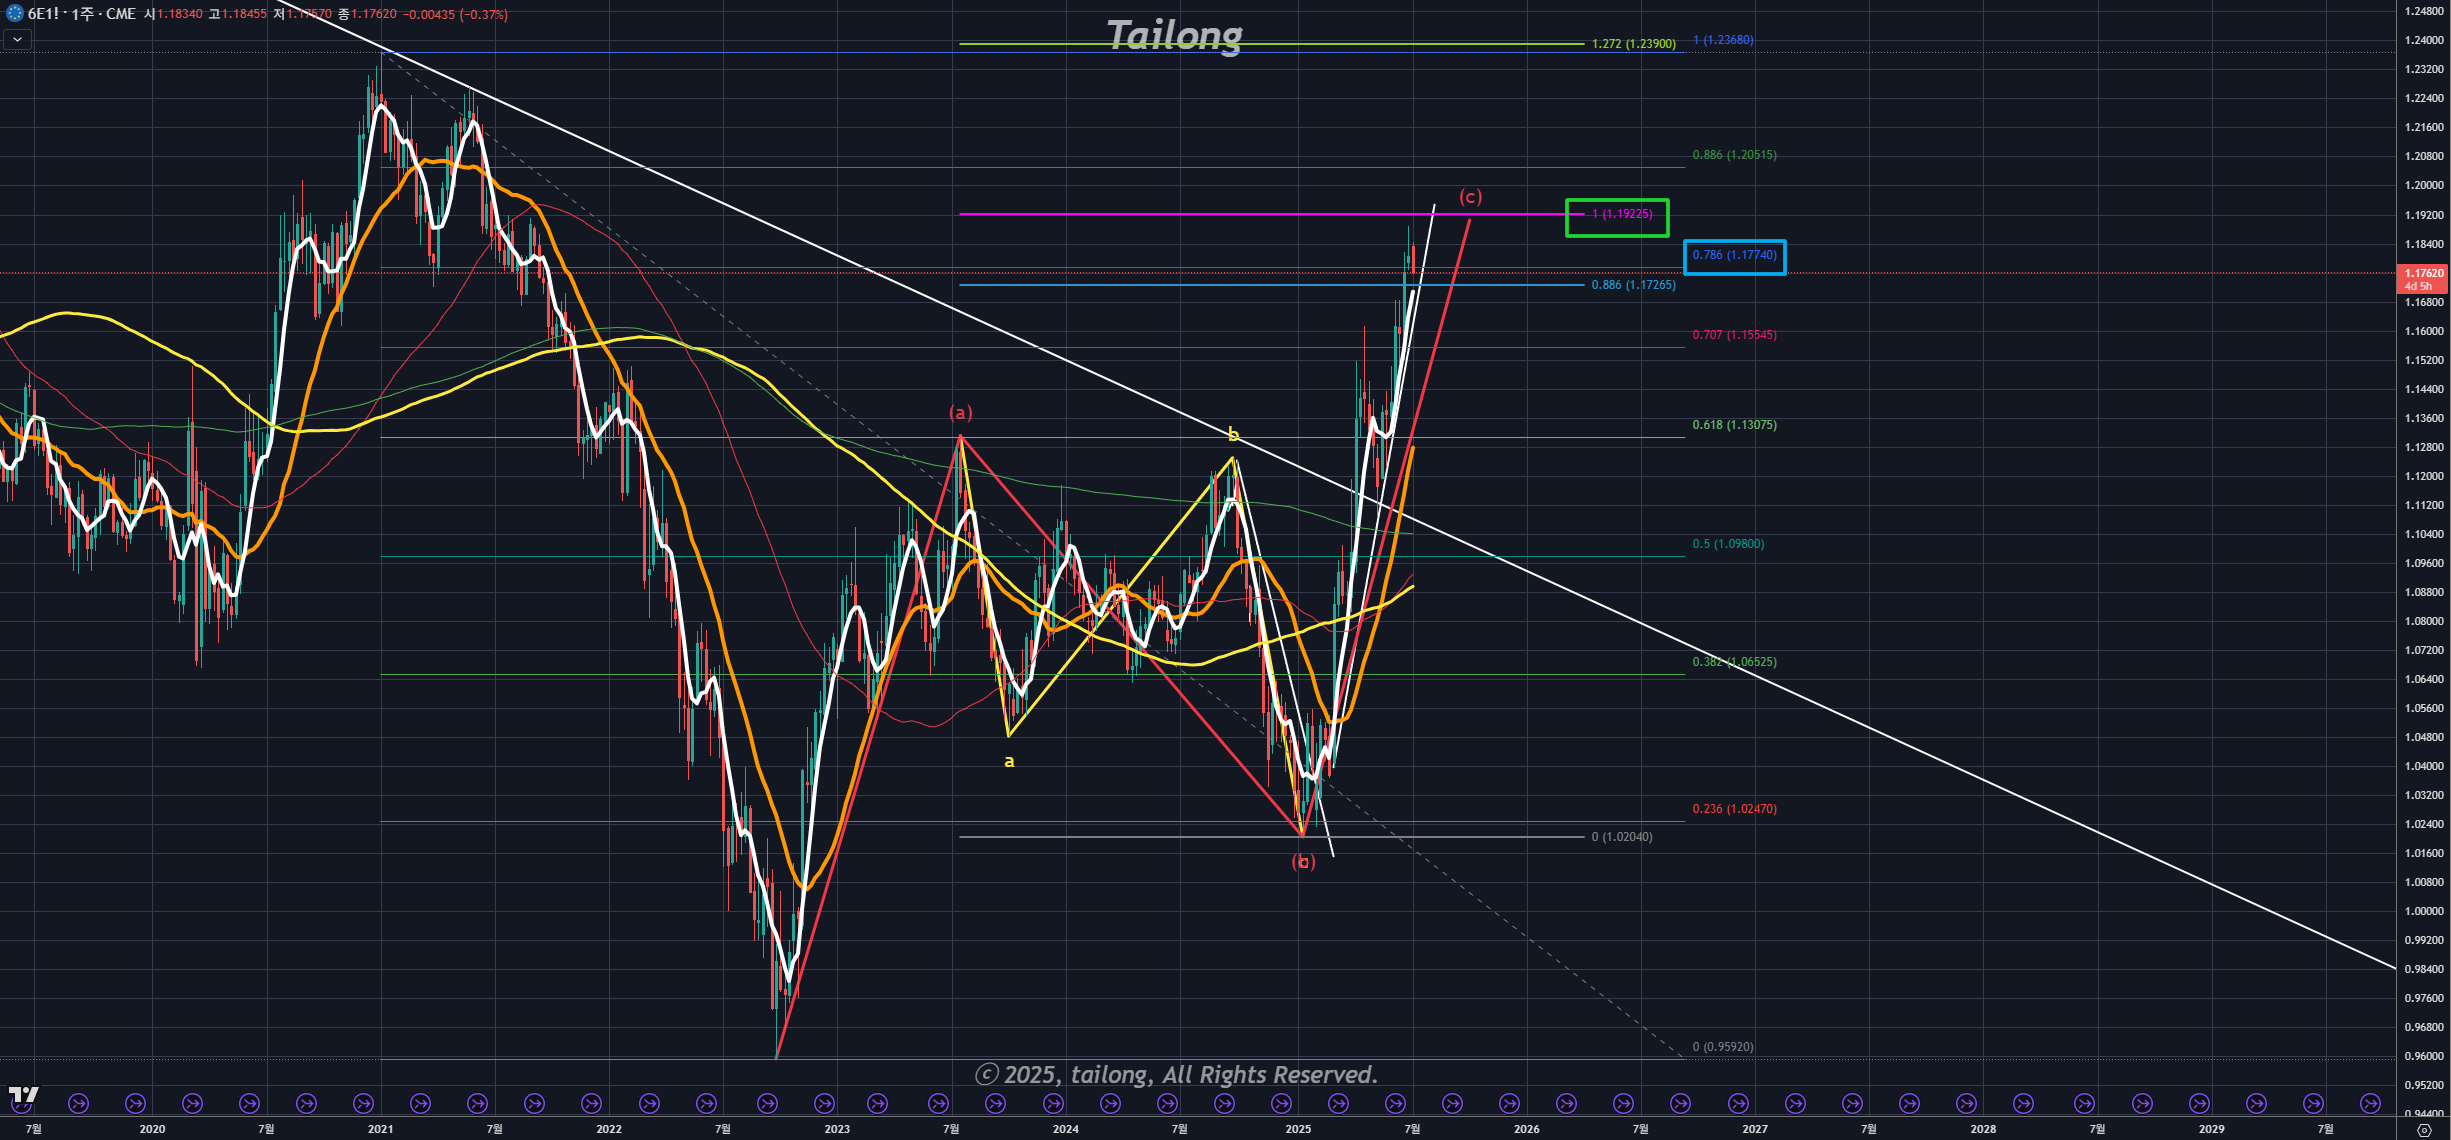The height and width of the screenshot is (1140, 2451).
Task: Click 2026 on the time axis
Action: point(1526,1129)
